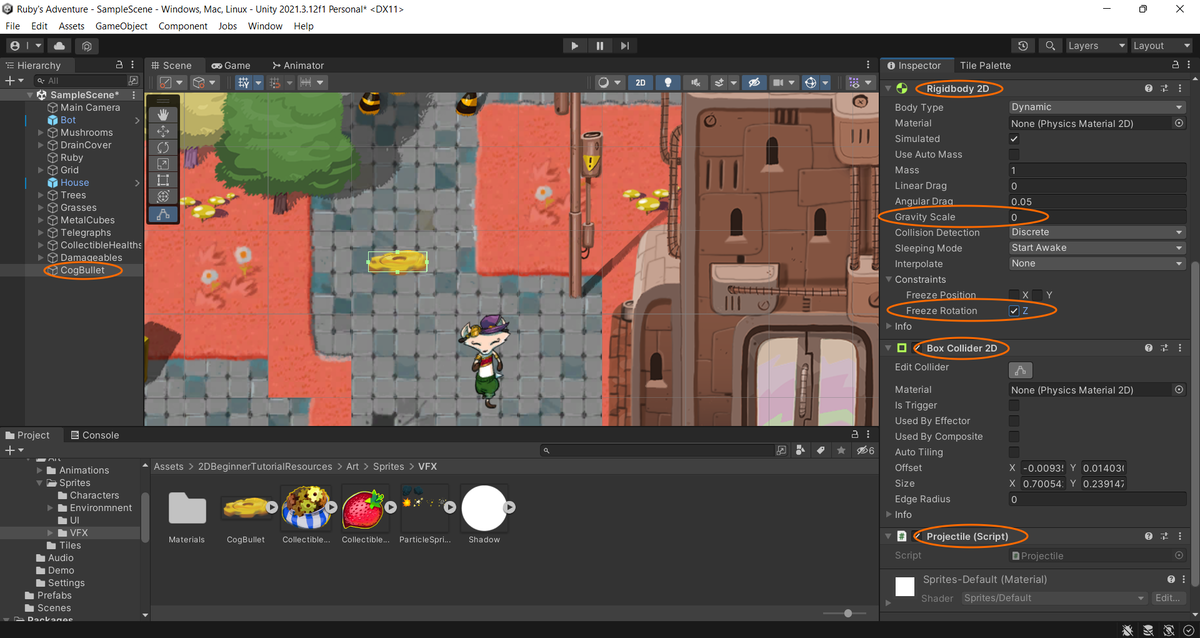Image resolution: width=1200 pixels, height=638 pixels.
Task: Expand CogBullet sprite asset arrow
Action: 272,507
